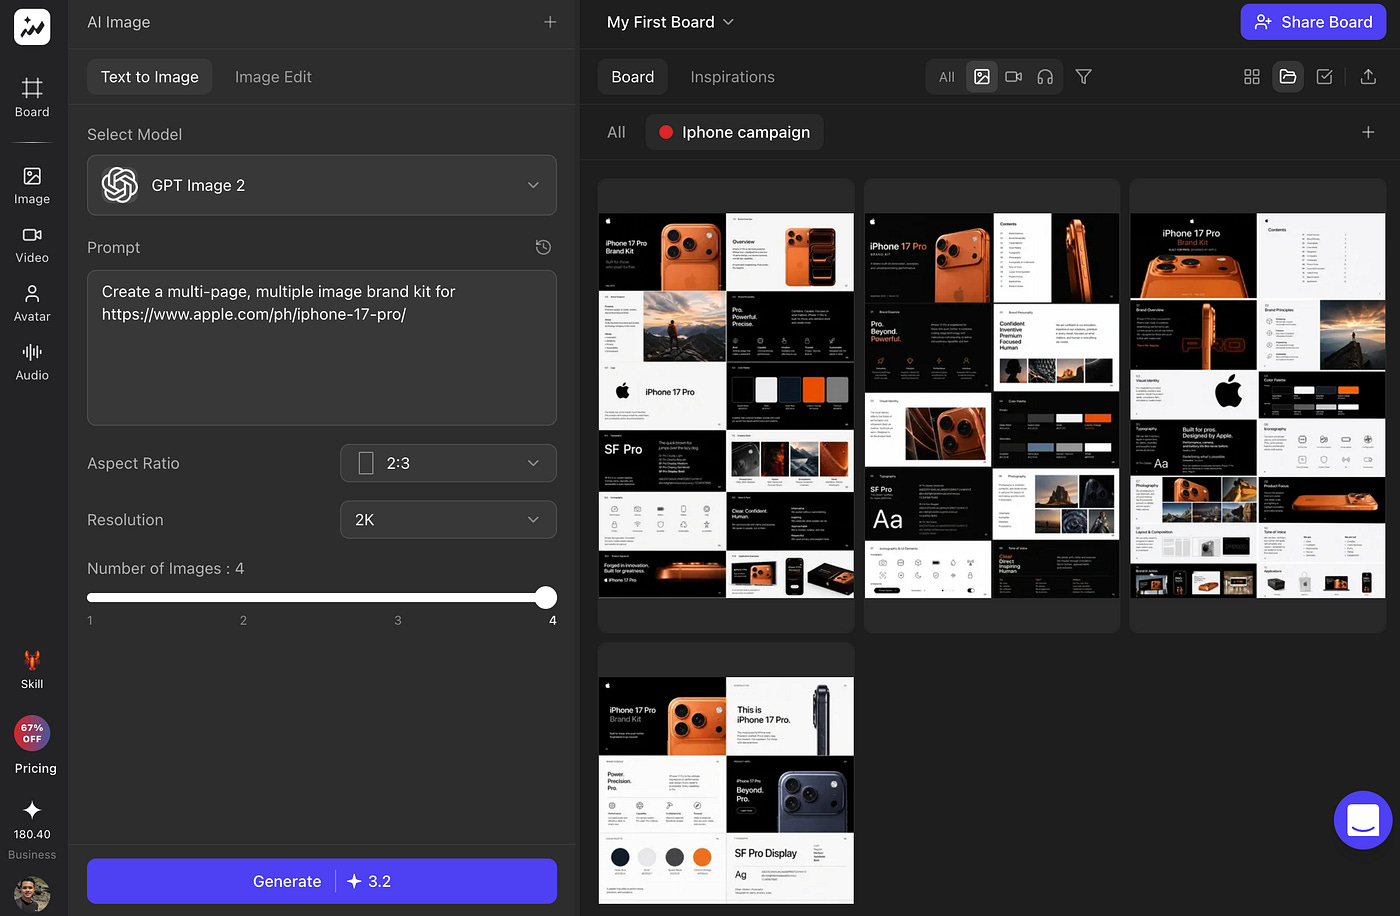Open the Aspect Ratio 2:3 dropdown
1400x916 pixels.
pyautogui.click(x=448, y=463)
